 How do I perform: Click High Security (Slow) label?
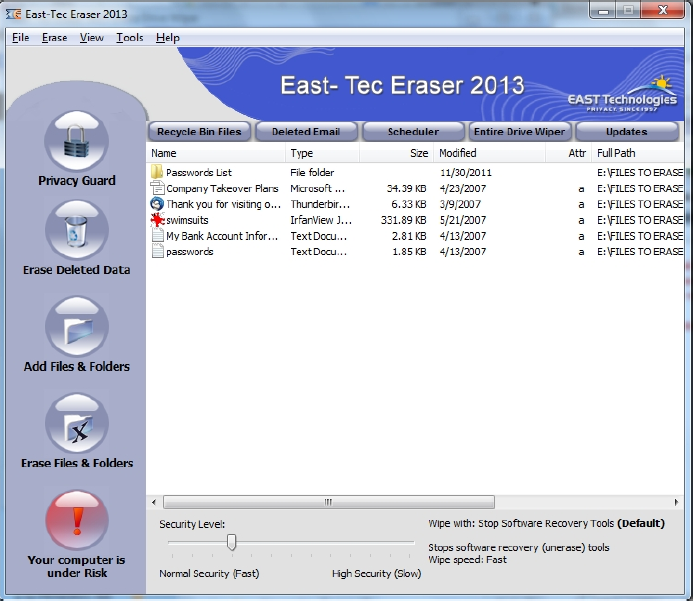[376, 573]
